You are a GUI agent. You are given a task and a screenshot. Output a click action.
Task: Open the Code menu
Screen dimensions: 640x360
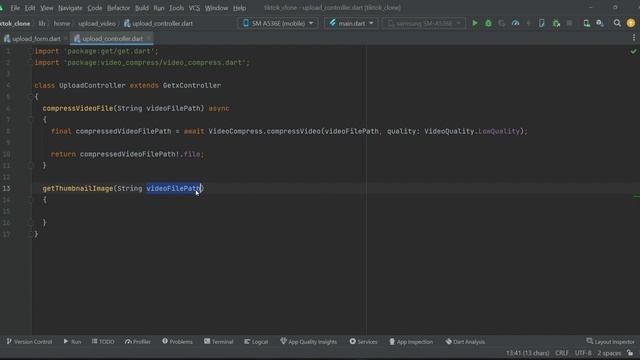95,8
